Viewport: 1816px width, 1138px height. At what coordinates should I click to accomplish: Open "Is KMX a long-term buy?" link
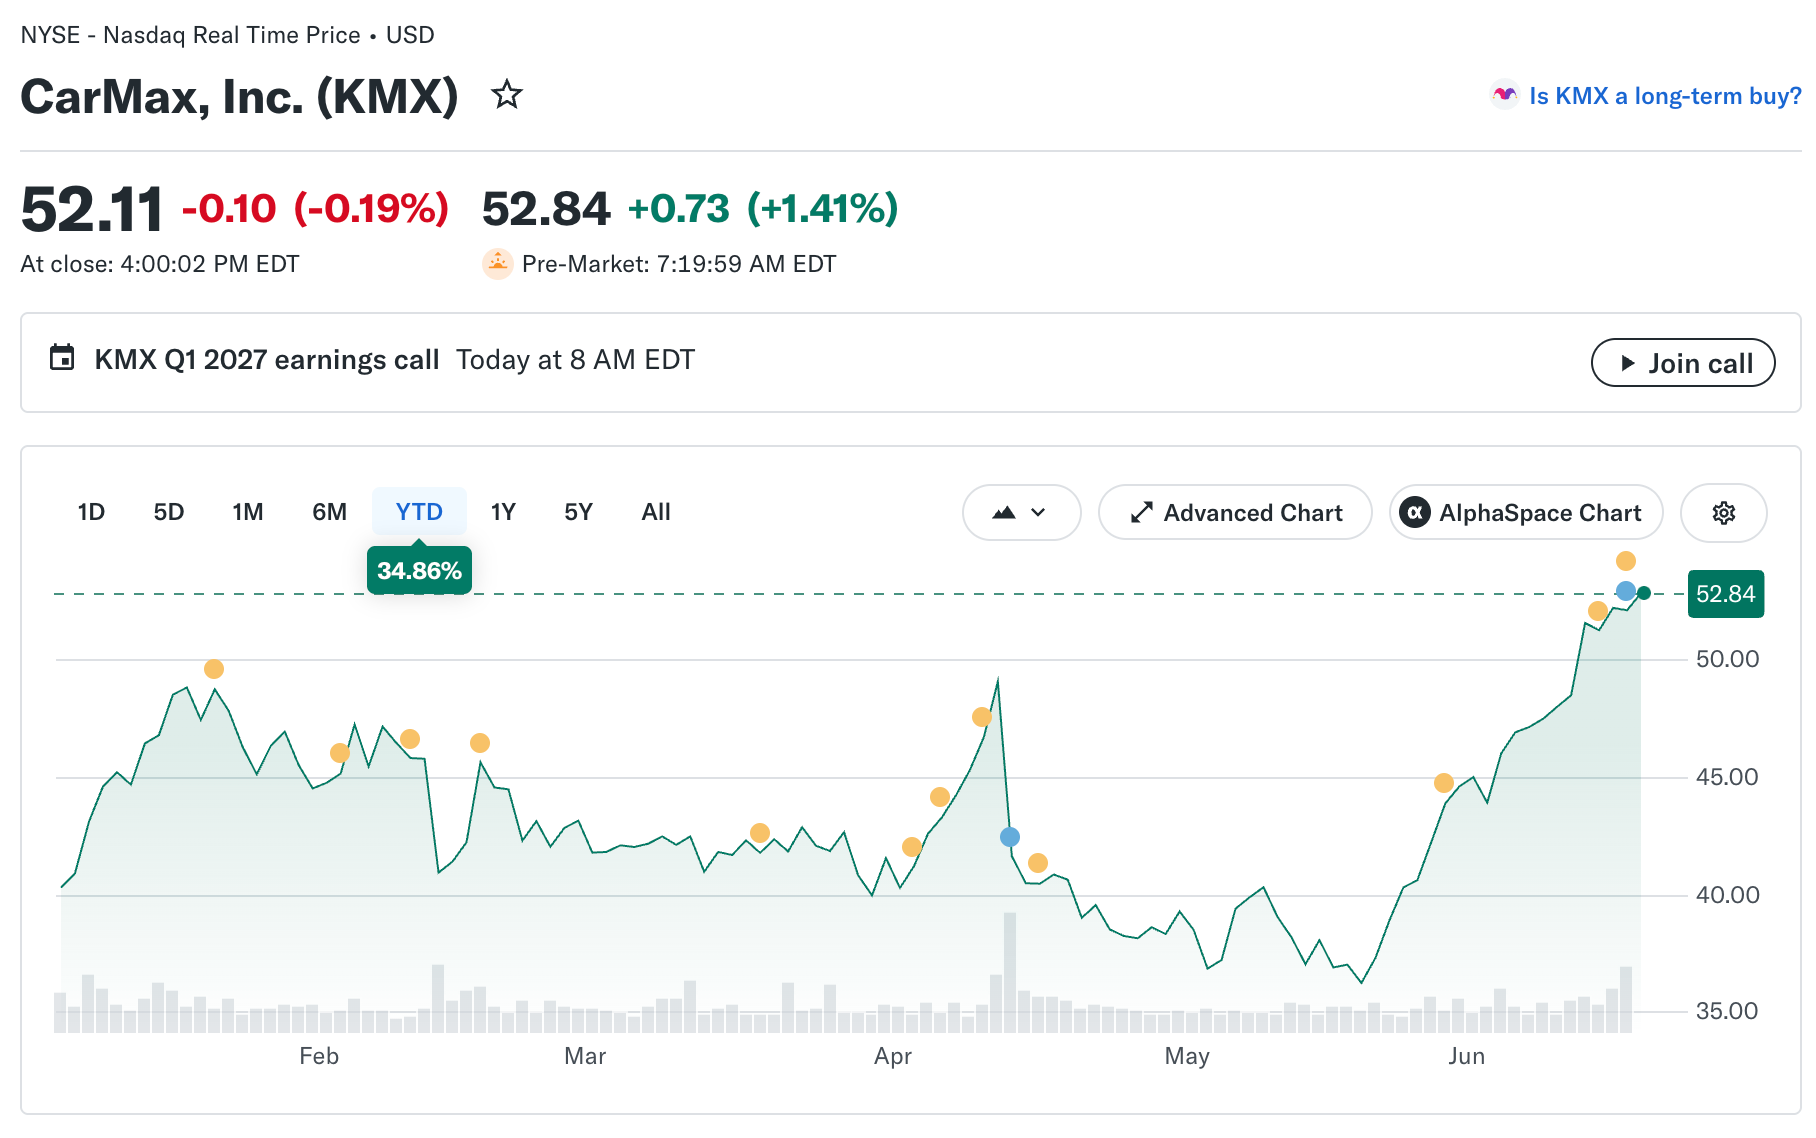pyautogui.click(x=1665, y=96)
